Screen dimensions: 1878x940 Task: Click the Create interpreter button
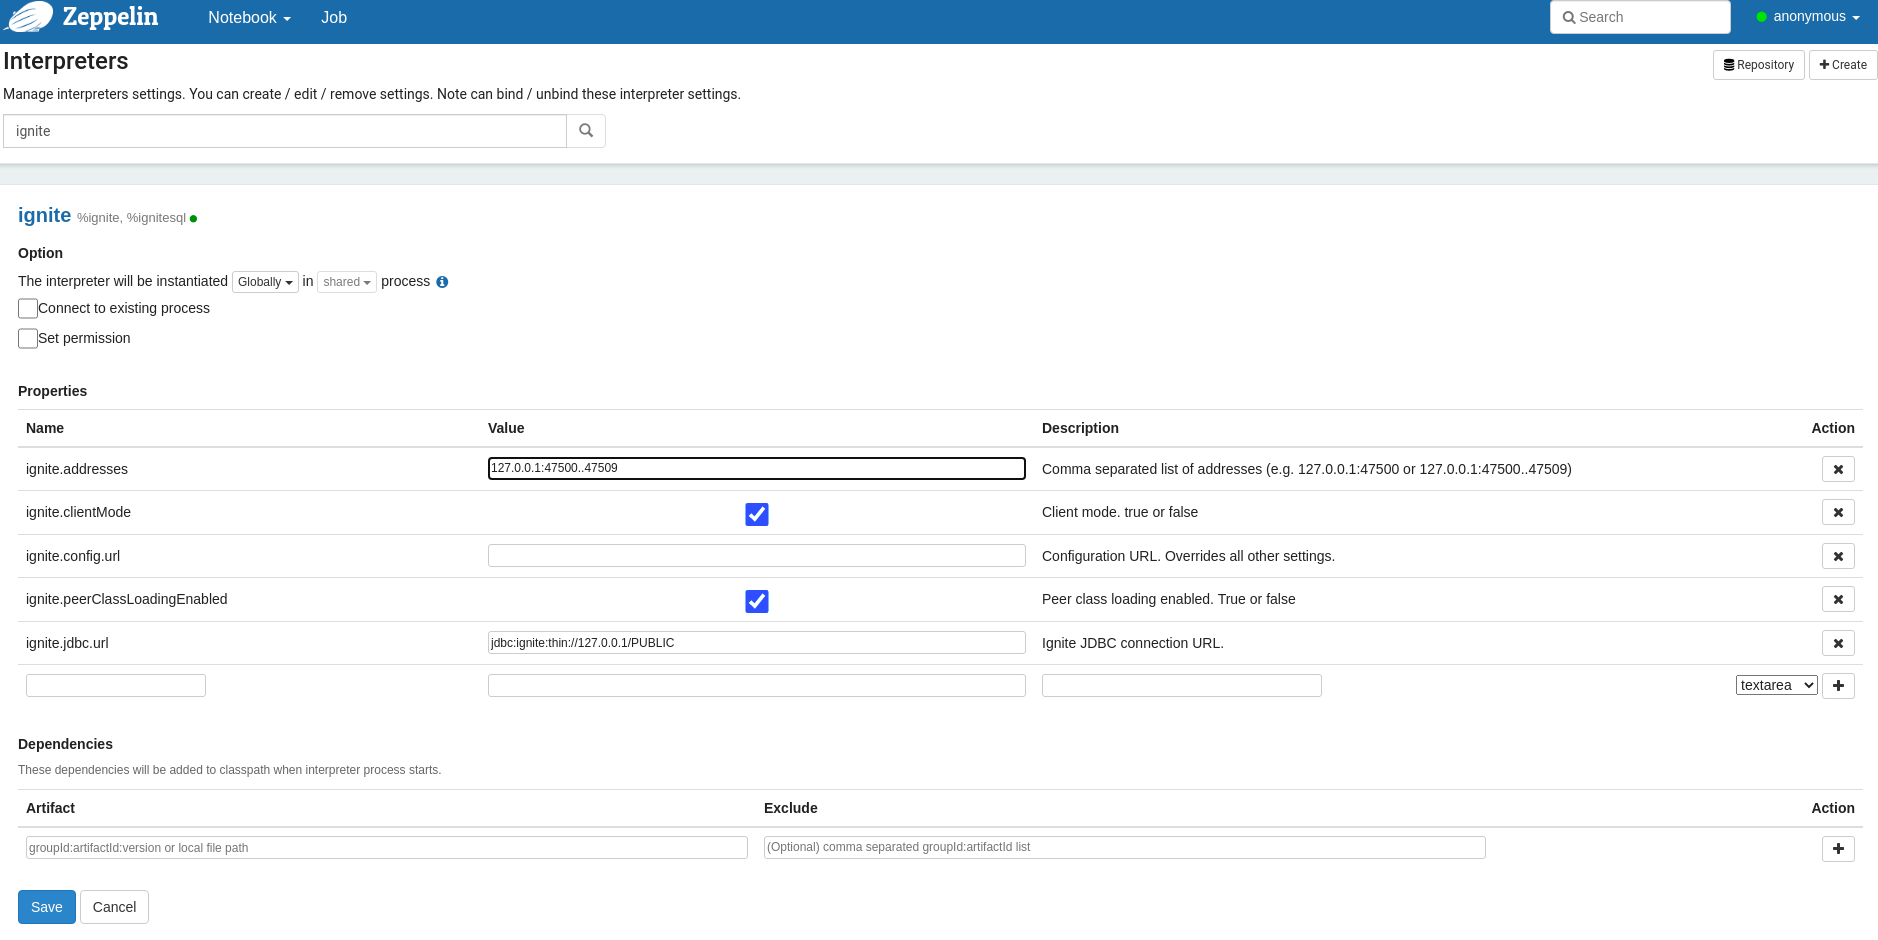[x=1843, y=65]
